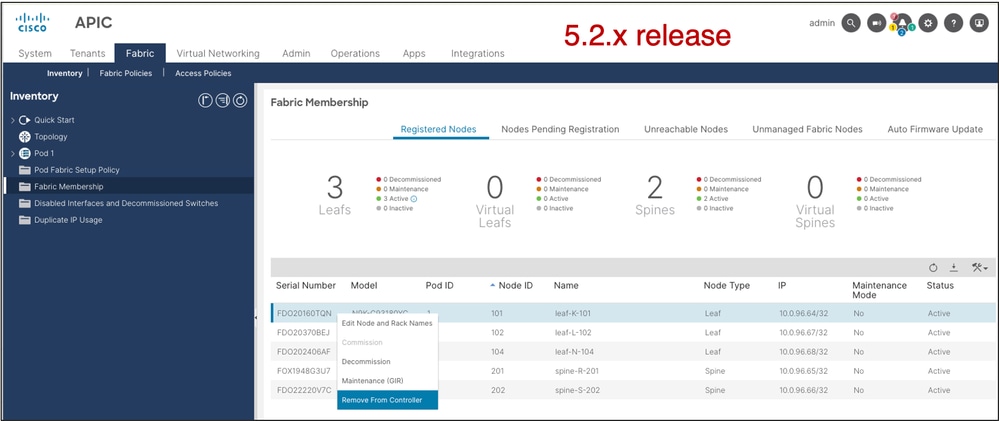
Task: Click the Topology icon
Action: 25,136
